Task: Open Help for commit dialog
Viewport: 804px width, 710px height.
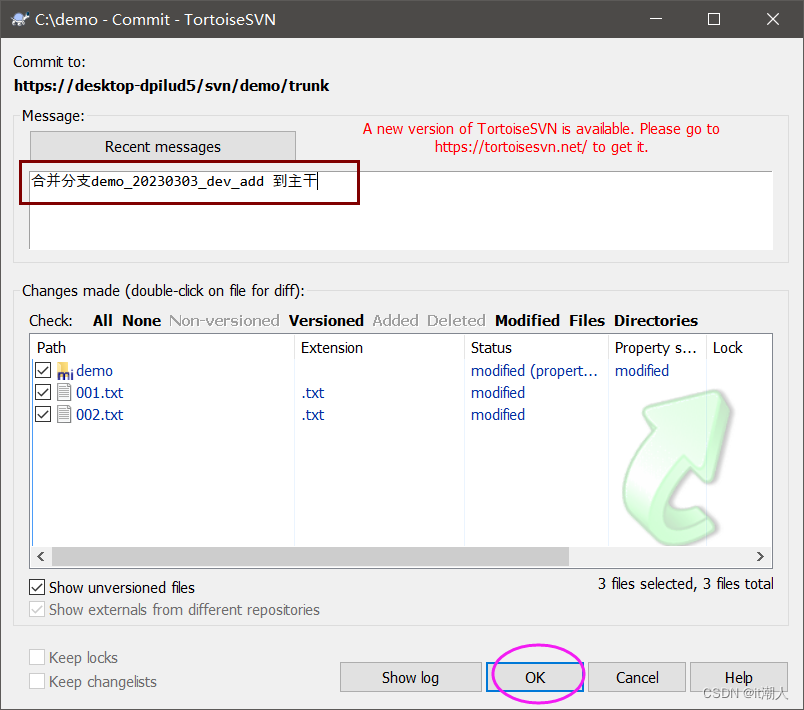Action: pyautogui.click(x=738, y=677)
